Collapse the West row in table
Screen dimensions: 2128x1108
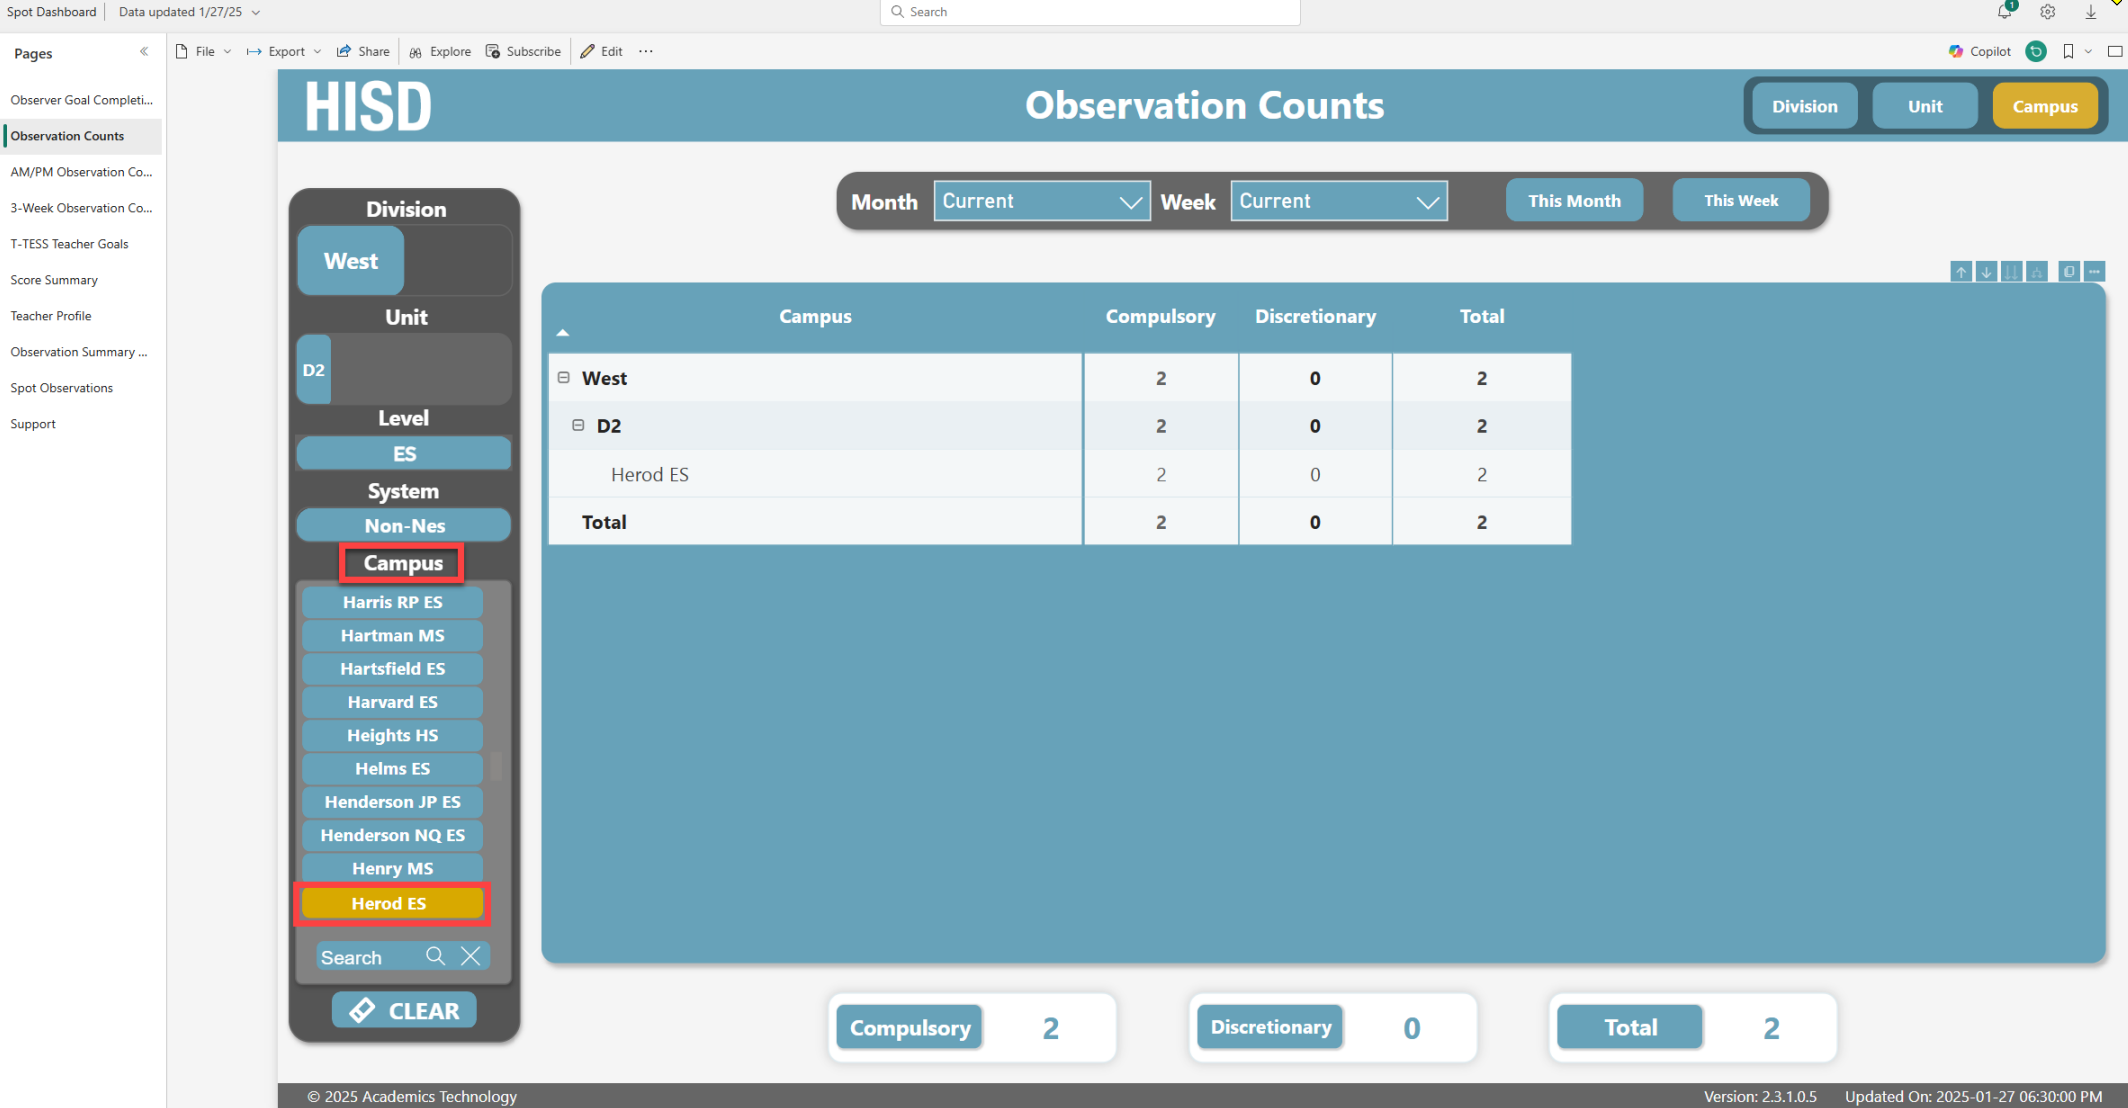[564, 378]
